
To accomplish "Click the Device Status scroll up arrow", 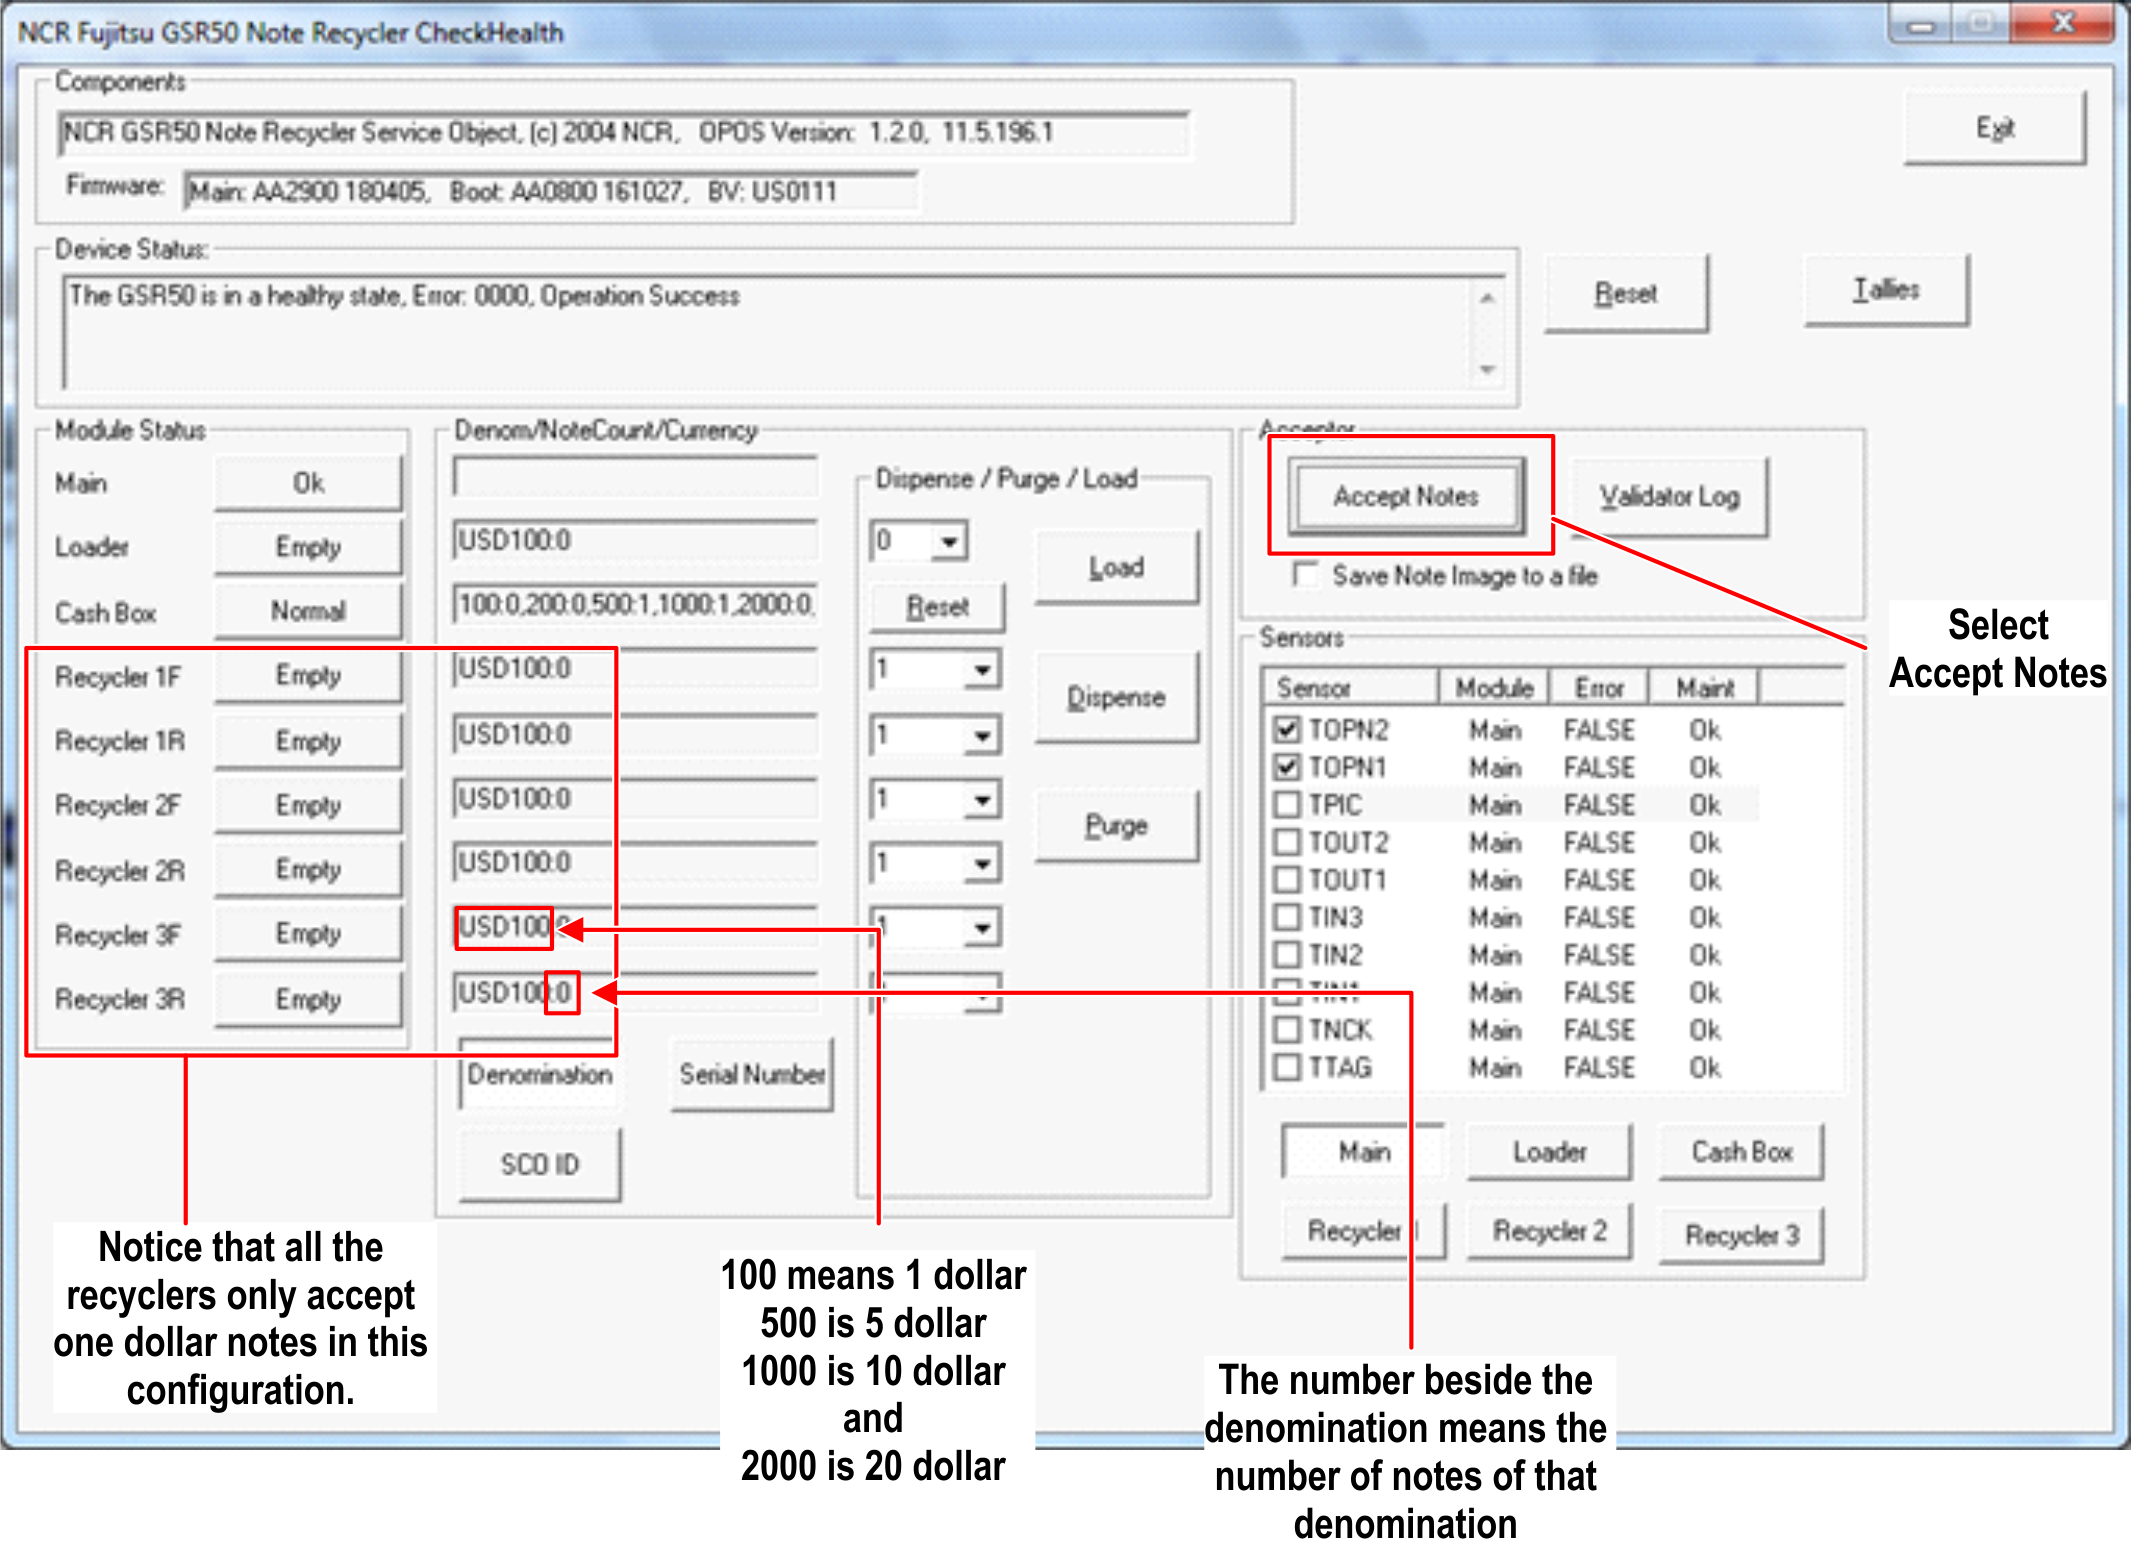I will click(1487, 298).
